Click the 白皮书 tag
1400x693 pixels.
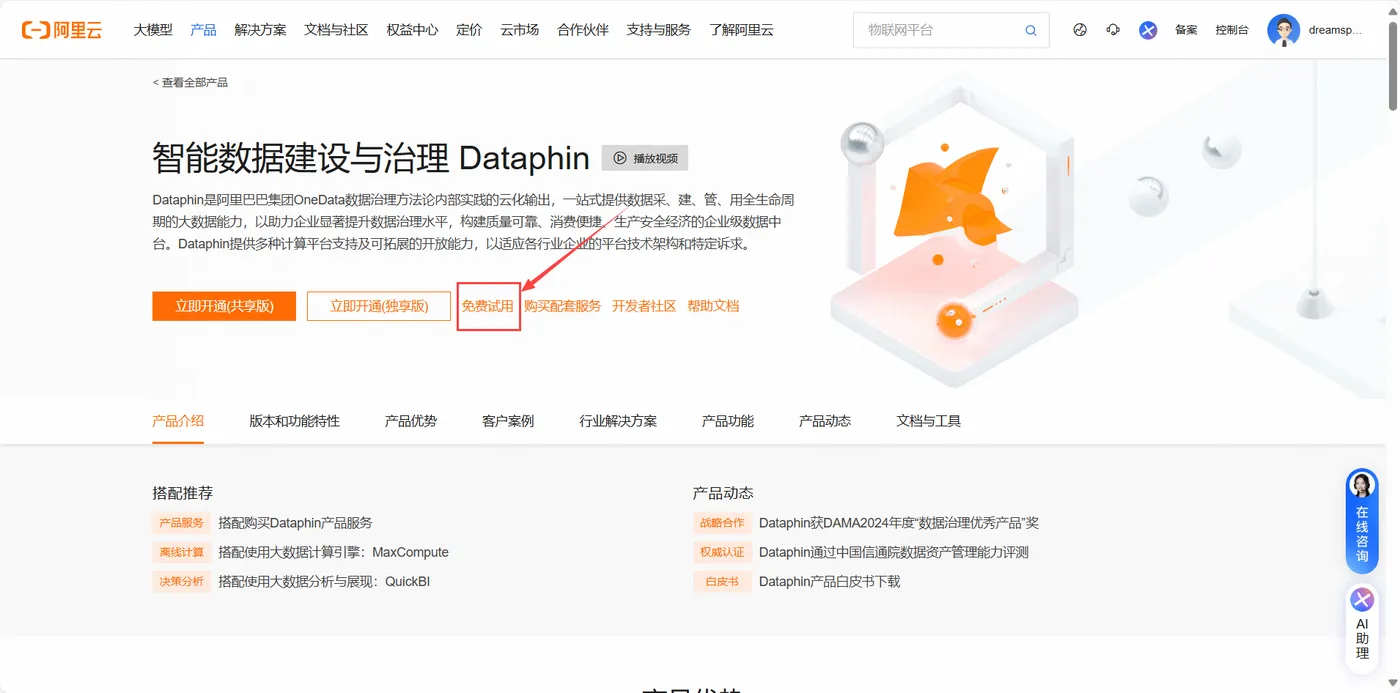click(x=722, y=581)
